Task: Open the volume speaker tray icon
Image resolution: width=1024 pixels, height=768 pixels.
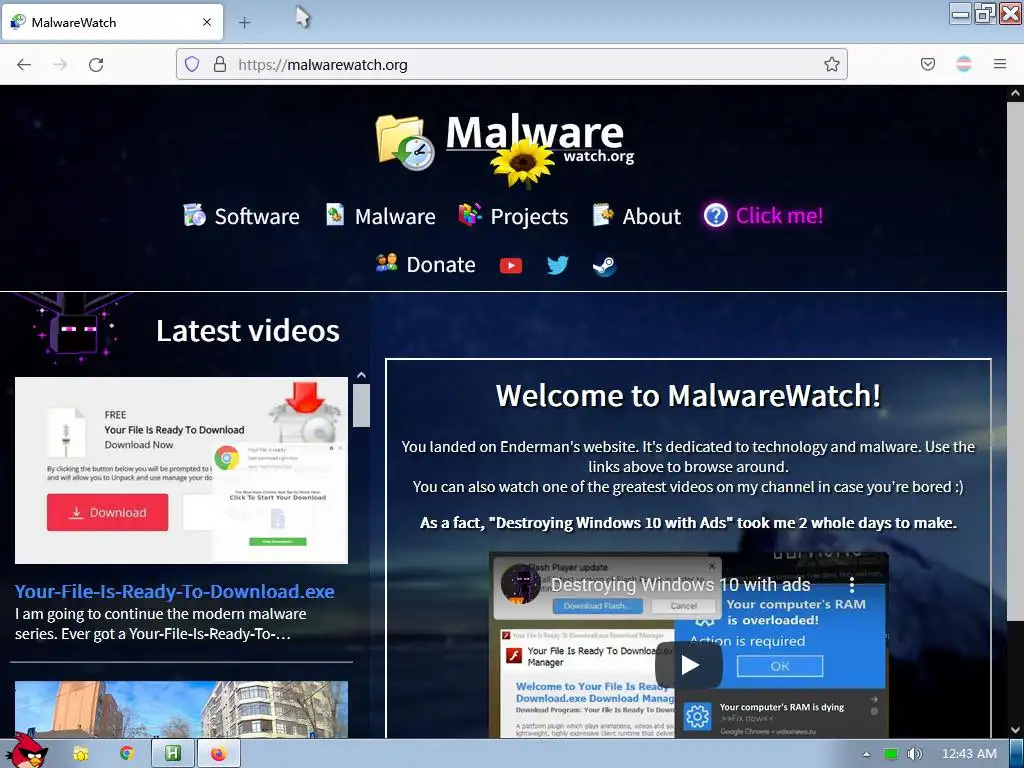Action: tap(915, 754)
